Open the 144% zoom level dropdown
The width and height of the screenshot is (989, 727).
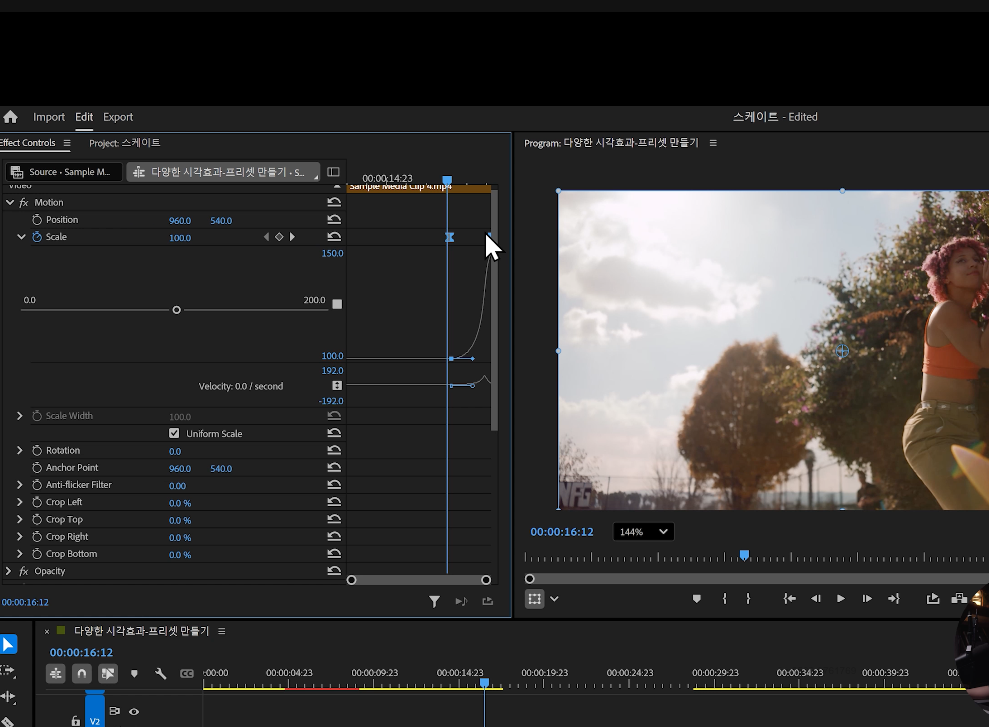coord(643,532)
